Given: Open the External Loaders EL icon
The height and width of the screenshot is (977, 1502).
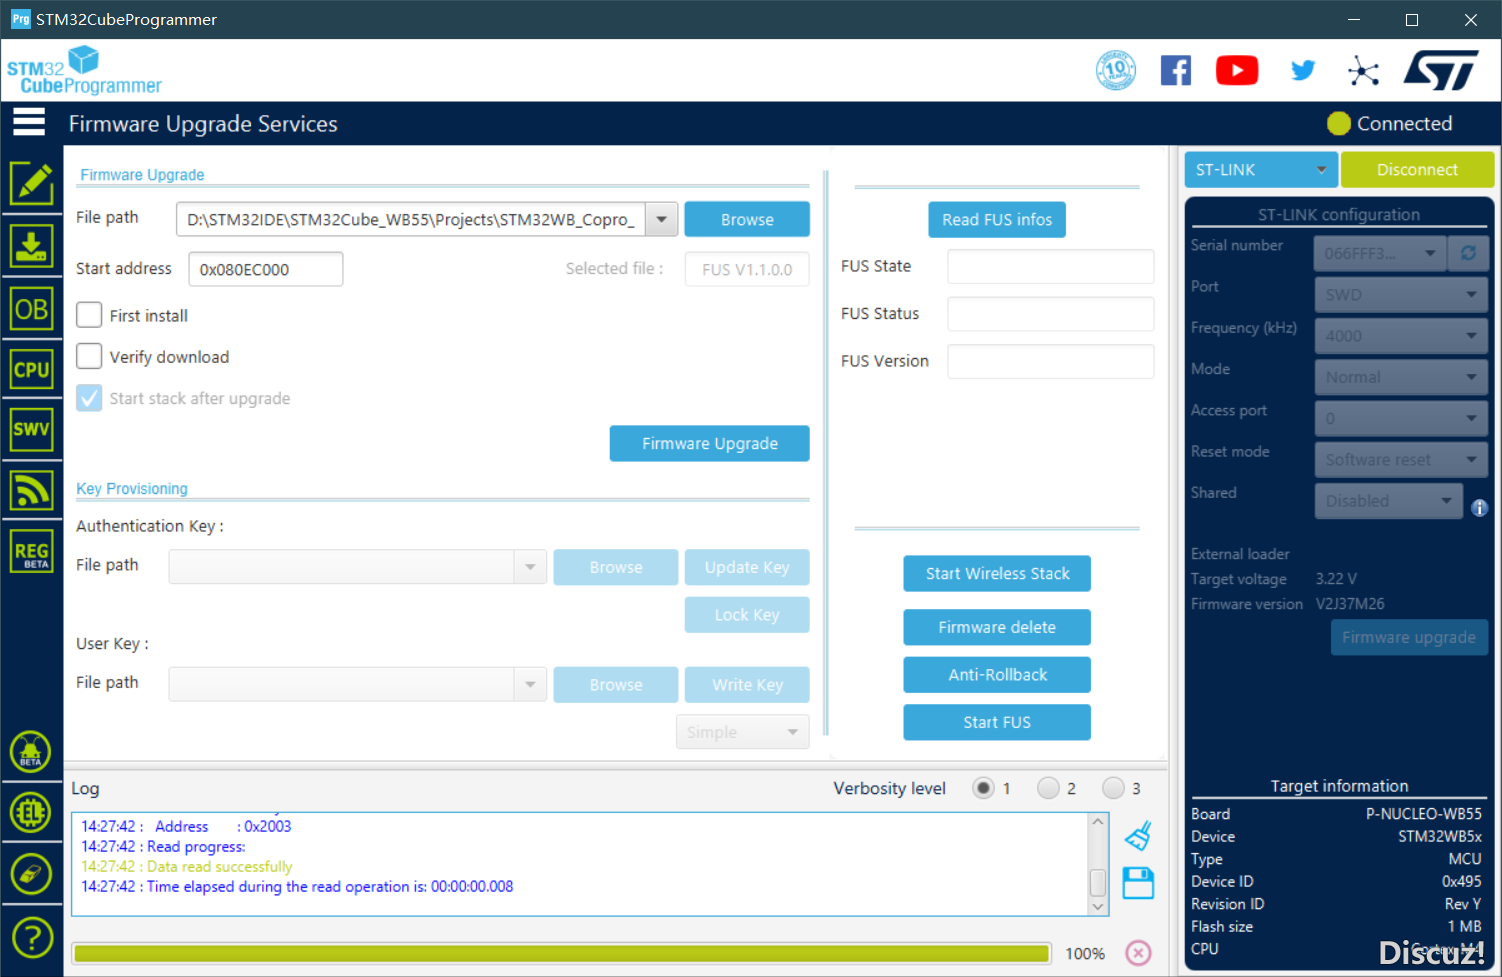Looking at the screenshot, I should click(x=31, y=812).
